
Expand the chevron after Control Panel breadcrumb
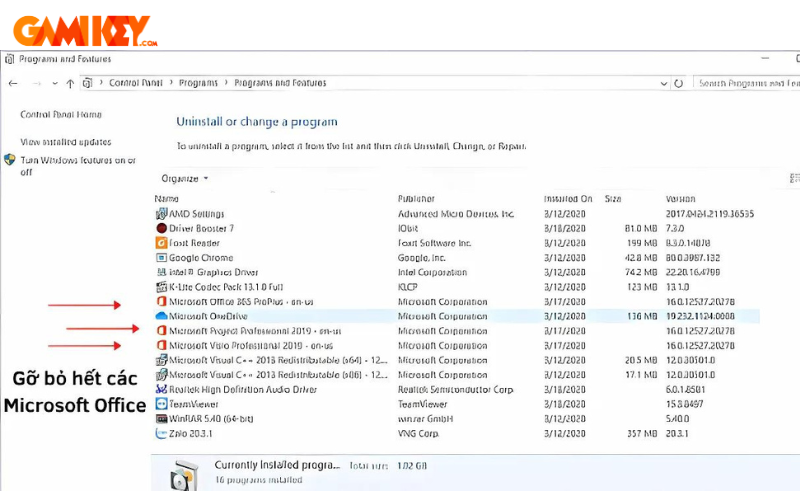[x=171, y=83]
